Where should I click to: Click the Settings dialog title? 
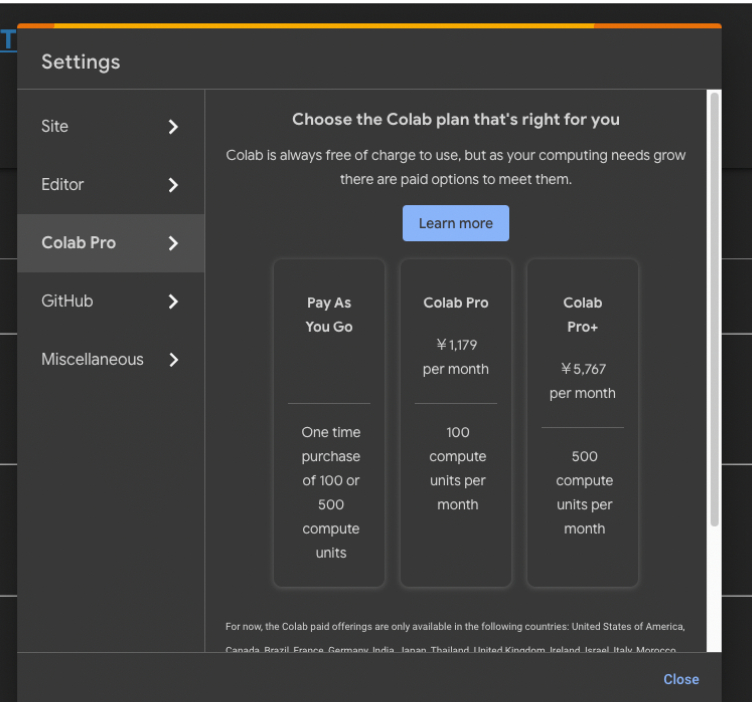coord(81,62)
